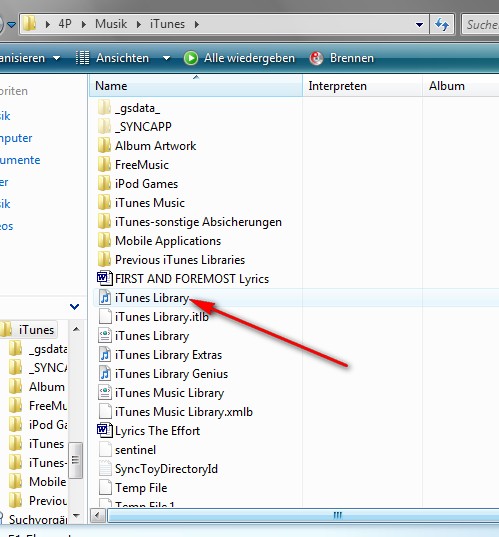Click Musik in the address breadcrumb
Image resolution: width=499 pixels, height=537 pixels.
pyautogui.click(x=111, y=24)
